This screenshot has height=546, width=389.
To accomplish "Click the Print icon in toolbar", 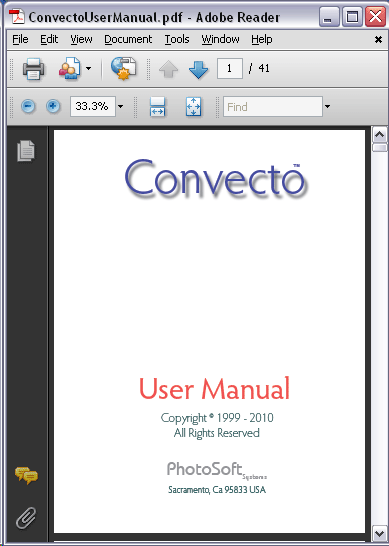I will pos(33,69).
